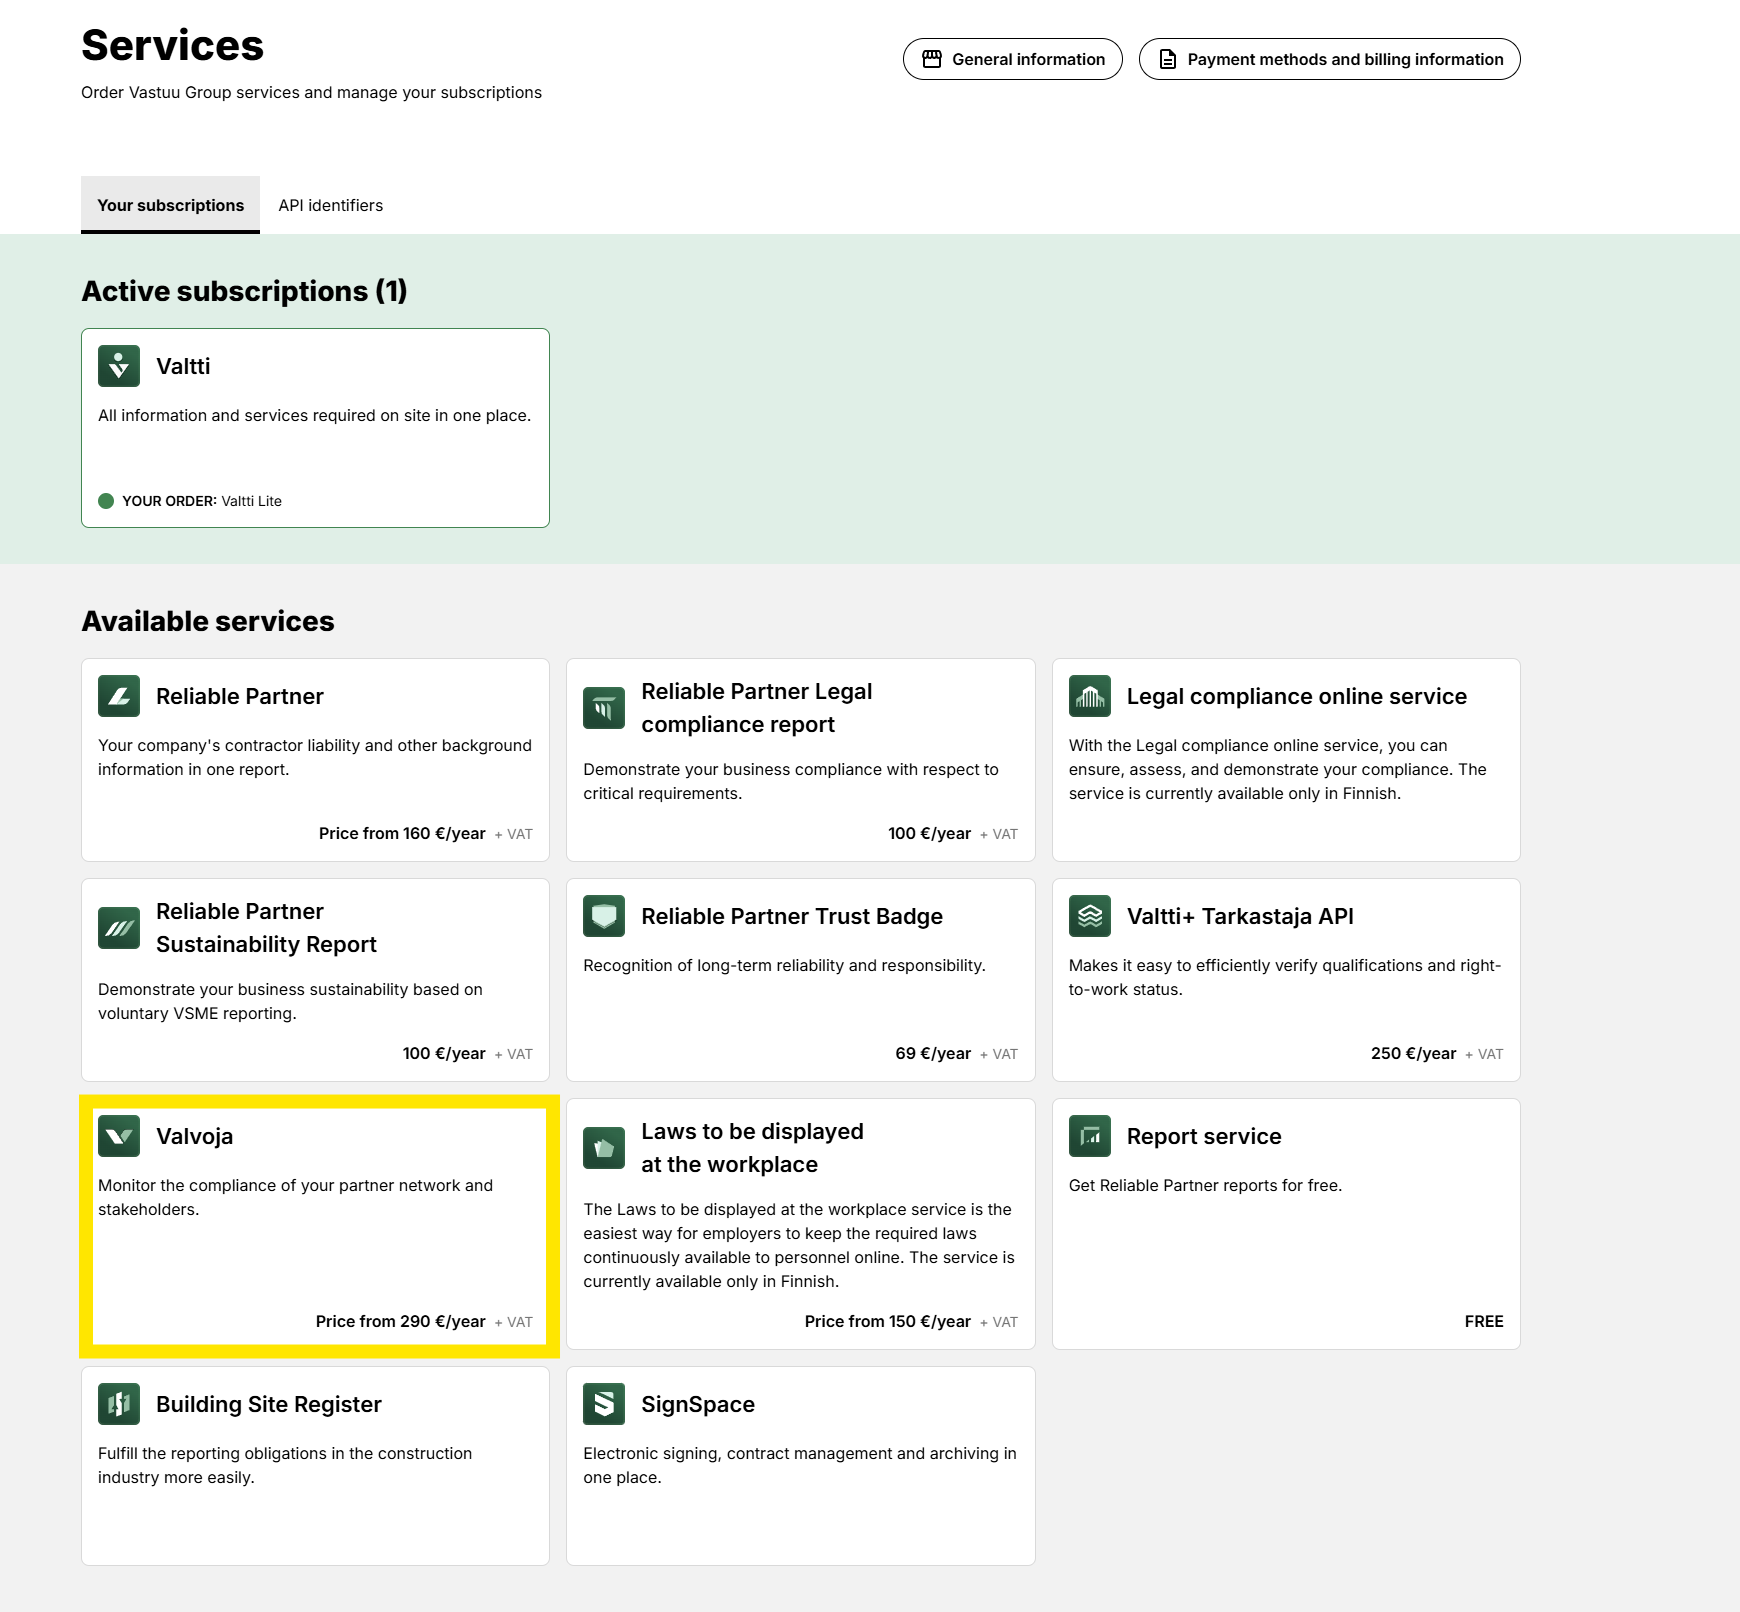This screenshot has height=1612, width=1740.
Task: Click the Laws to be displayed icon
Action: coord(604,1148)
